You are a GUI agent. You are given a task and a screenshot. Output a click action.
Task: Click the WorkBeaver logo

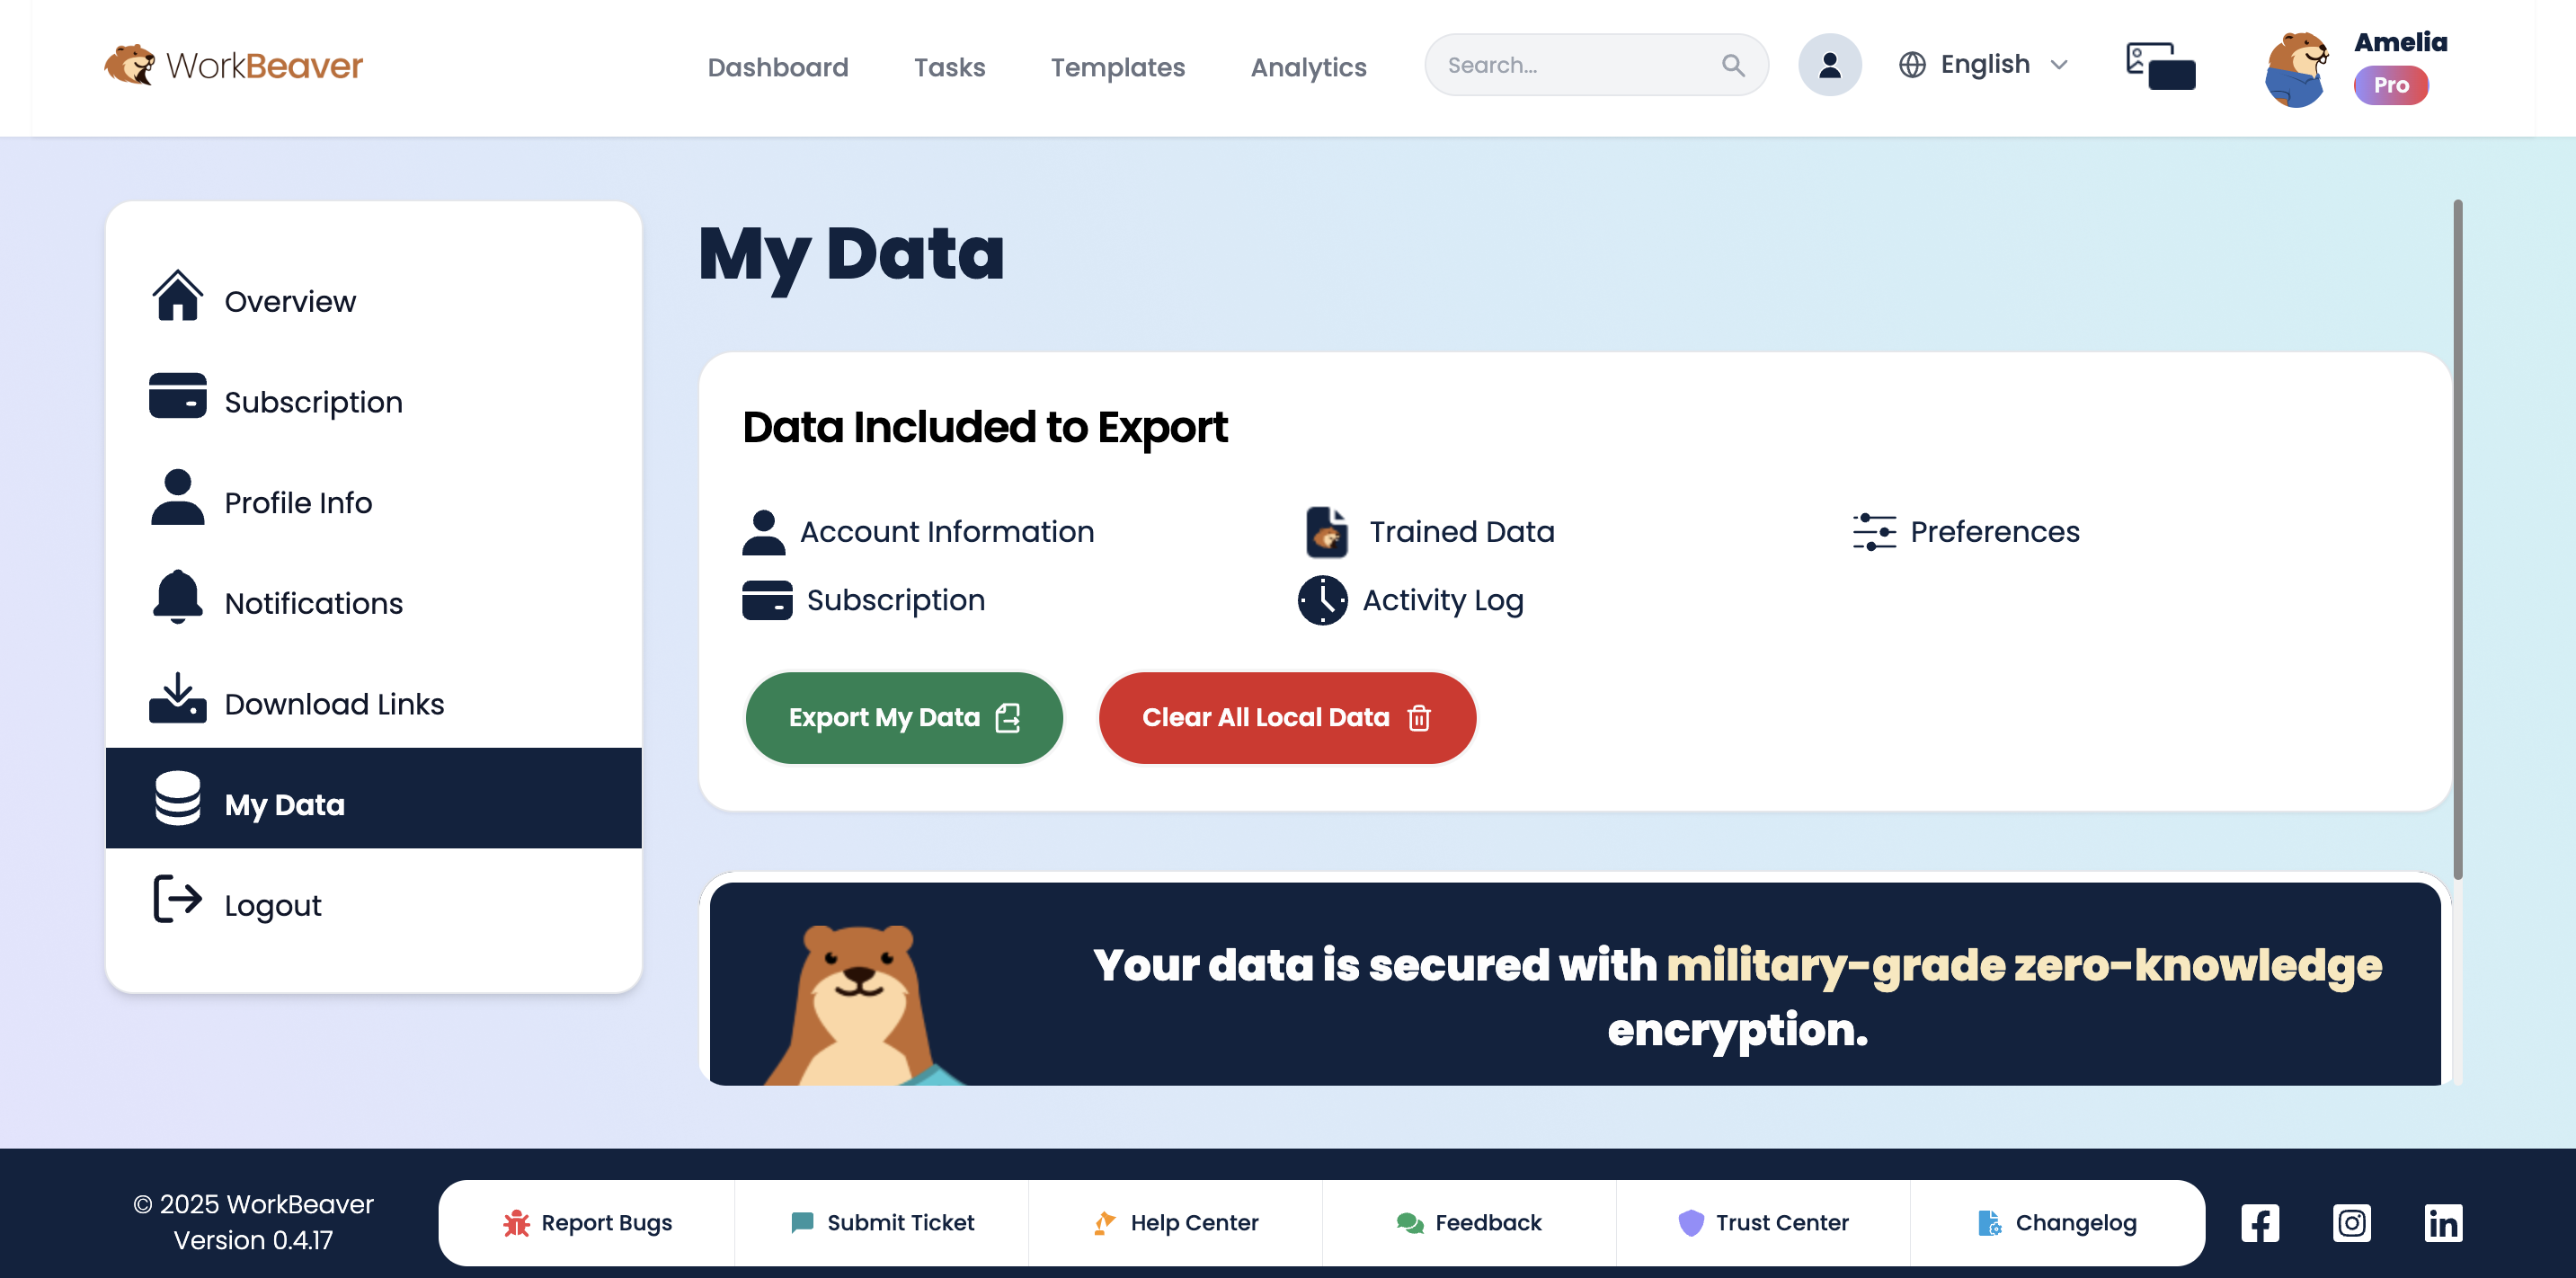click(234, 65)
